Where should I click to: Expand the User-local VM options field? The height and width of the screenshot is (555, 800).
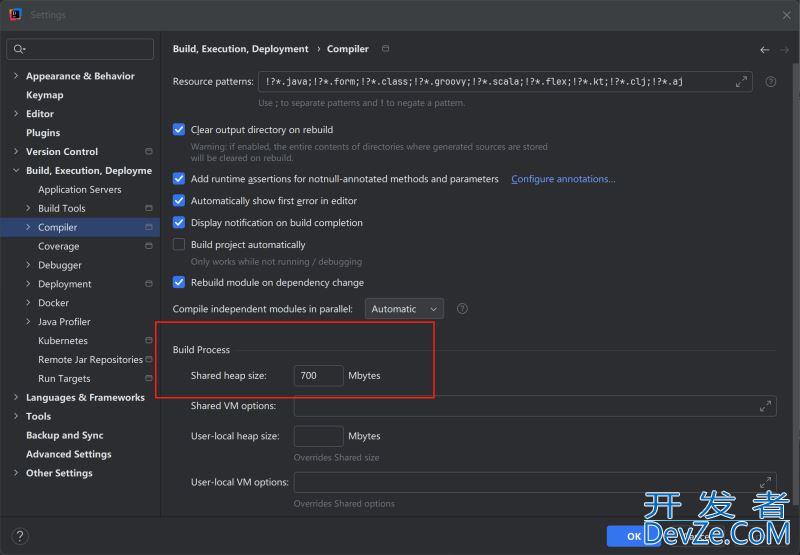click(765, 482)
